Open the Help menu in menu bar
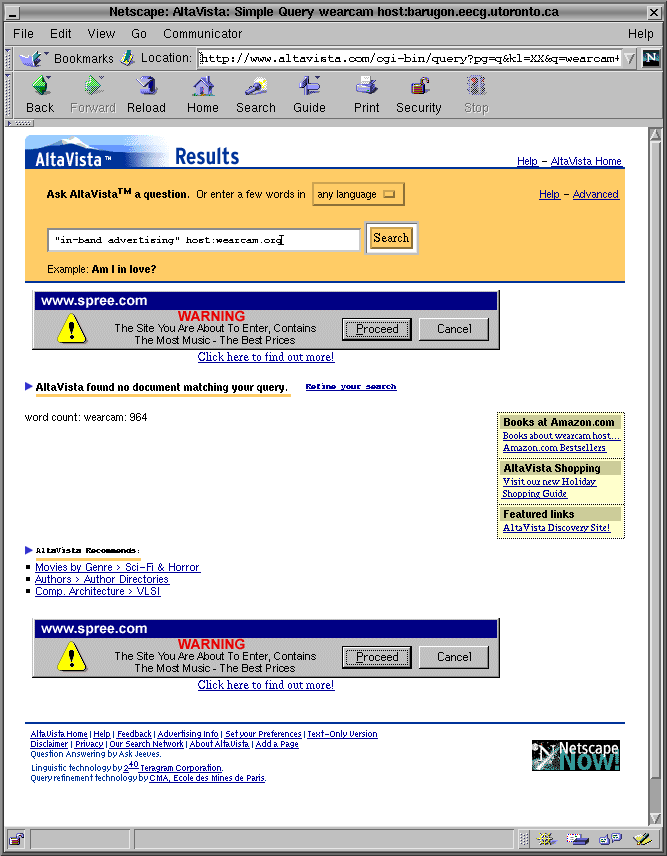The height and width of the screenshot is (856, 667). tap(640, 34)
